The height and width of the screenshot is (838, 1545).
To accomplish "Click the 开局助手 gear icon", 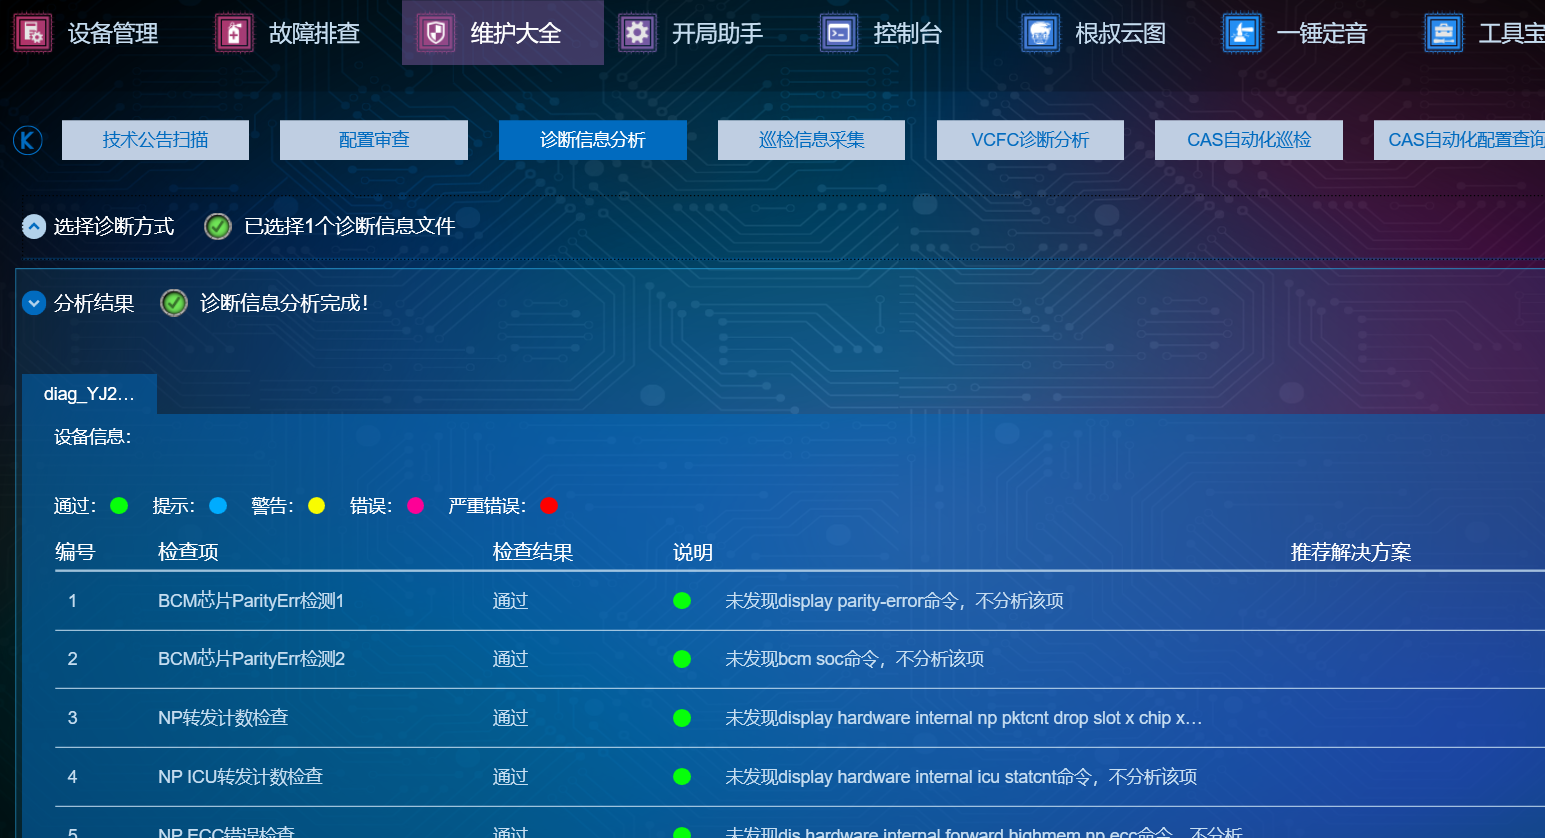I will point(637,33).
